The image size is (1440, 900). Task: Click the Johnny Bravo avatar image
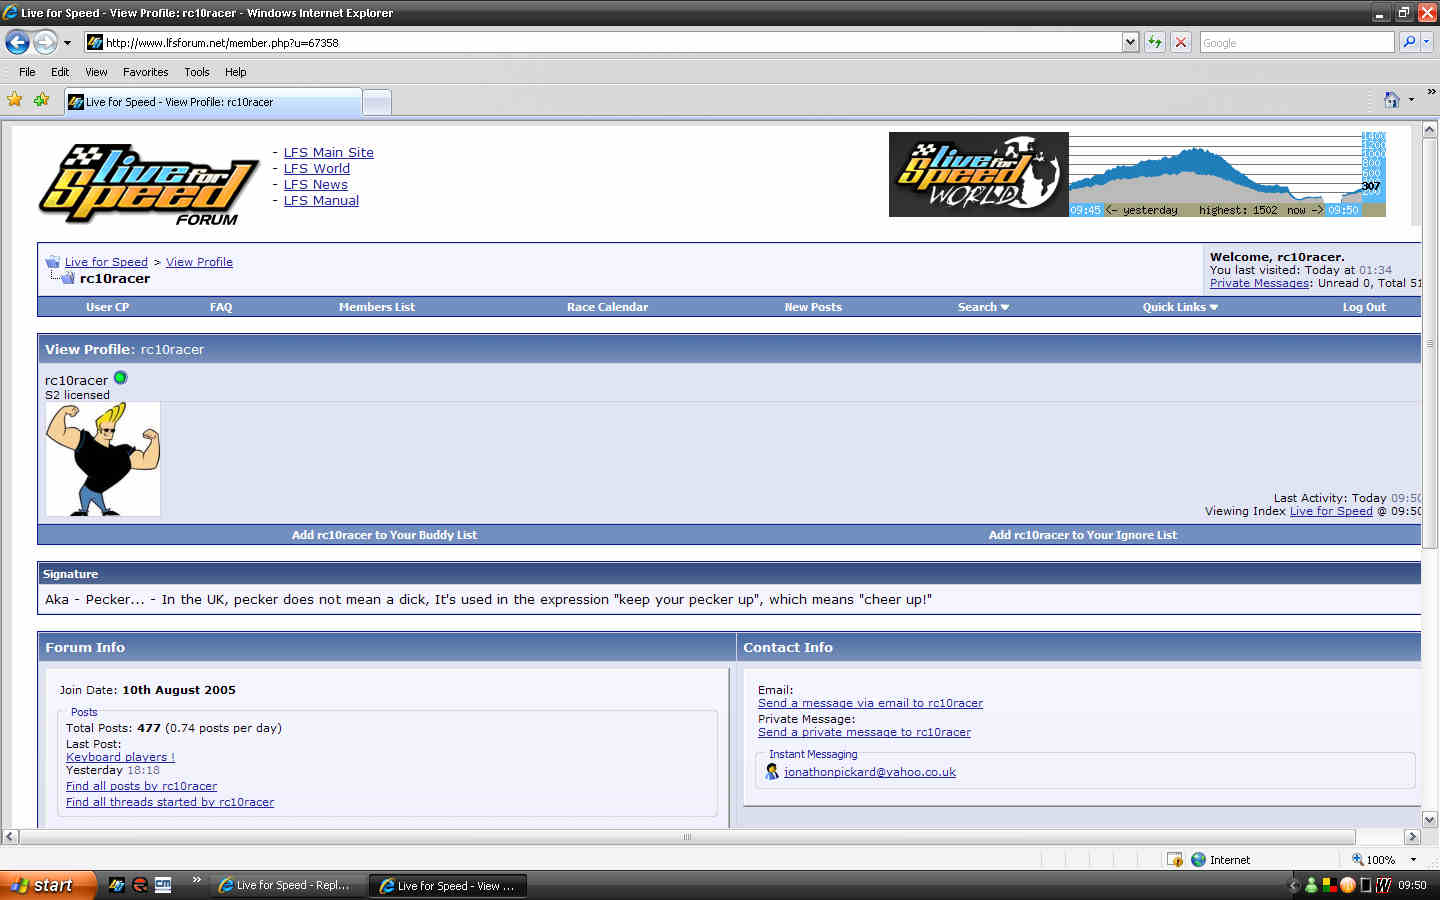click(103, 459)
